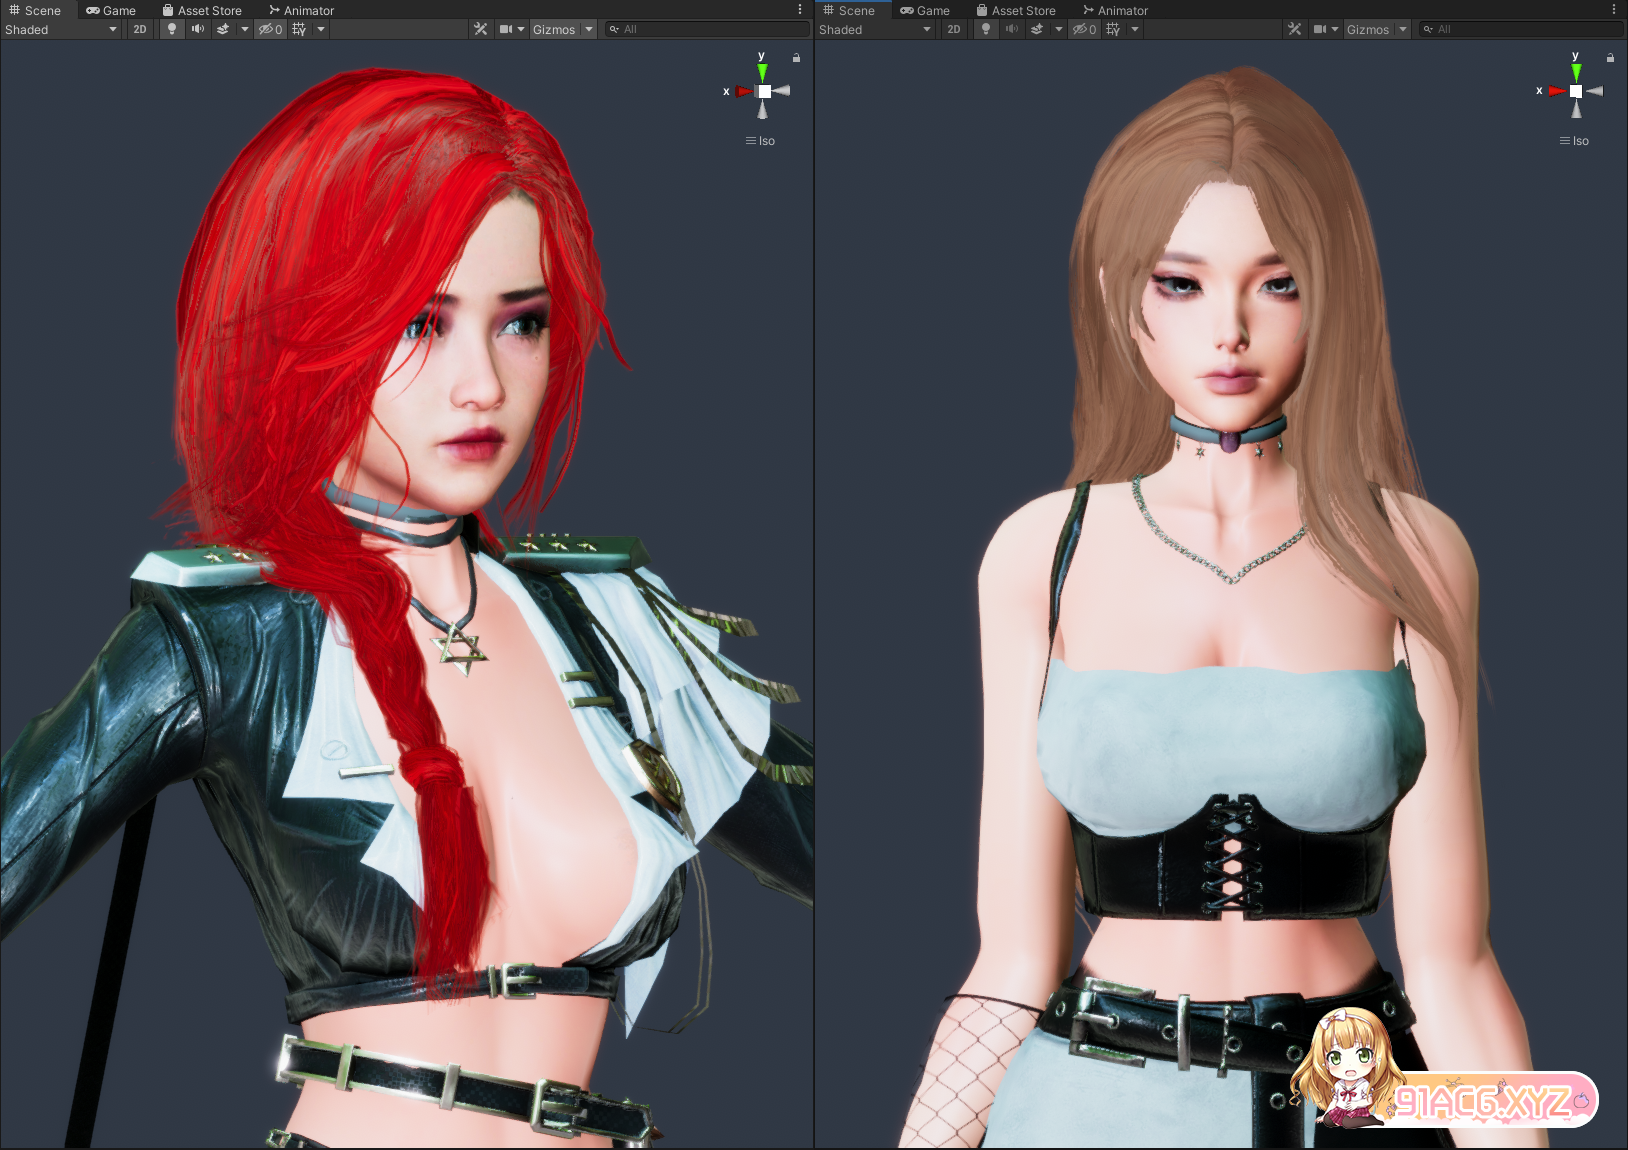1628x1150 pixels.
Task: Mute scene audio in left Scene view
Action: pyautogui.click(x=198, y=29)
